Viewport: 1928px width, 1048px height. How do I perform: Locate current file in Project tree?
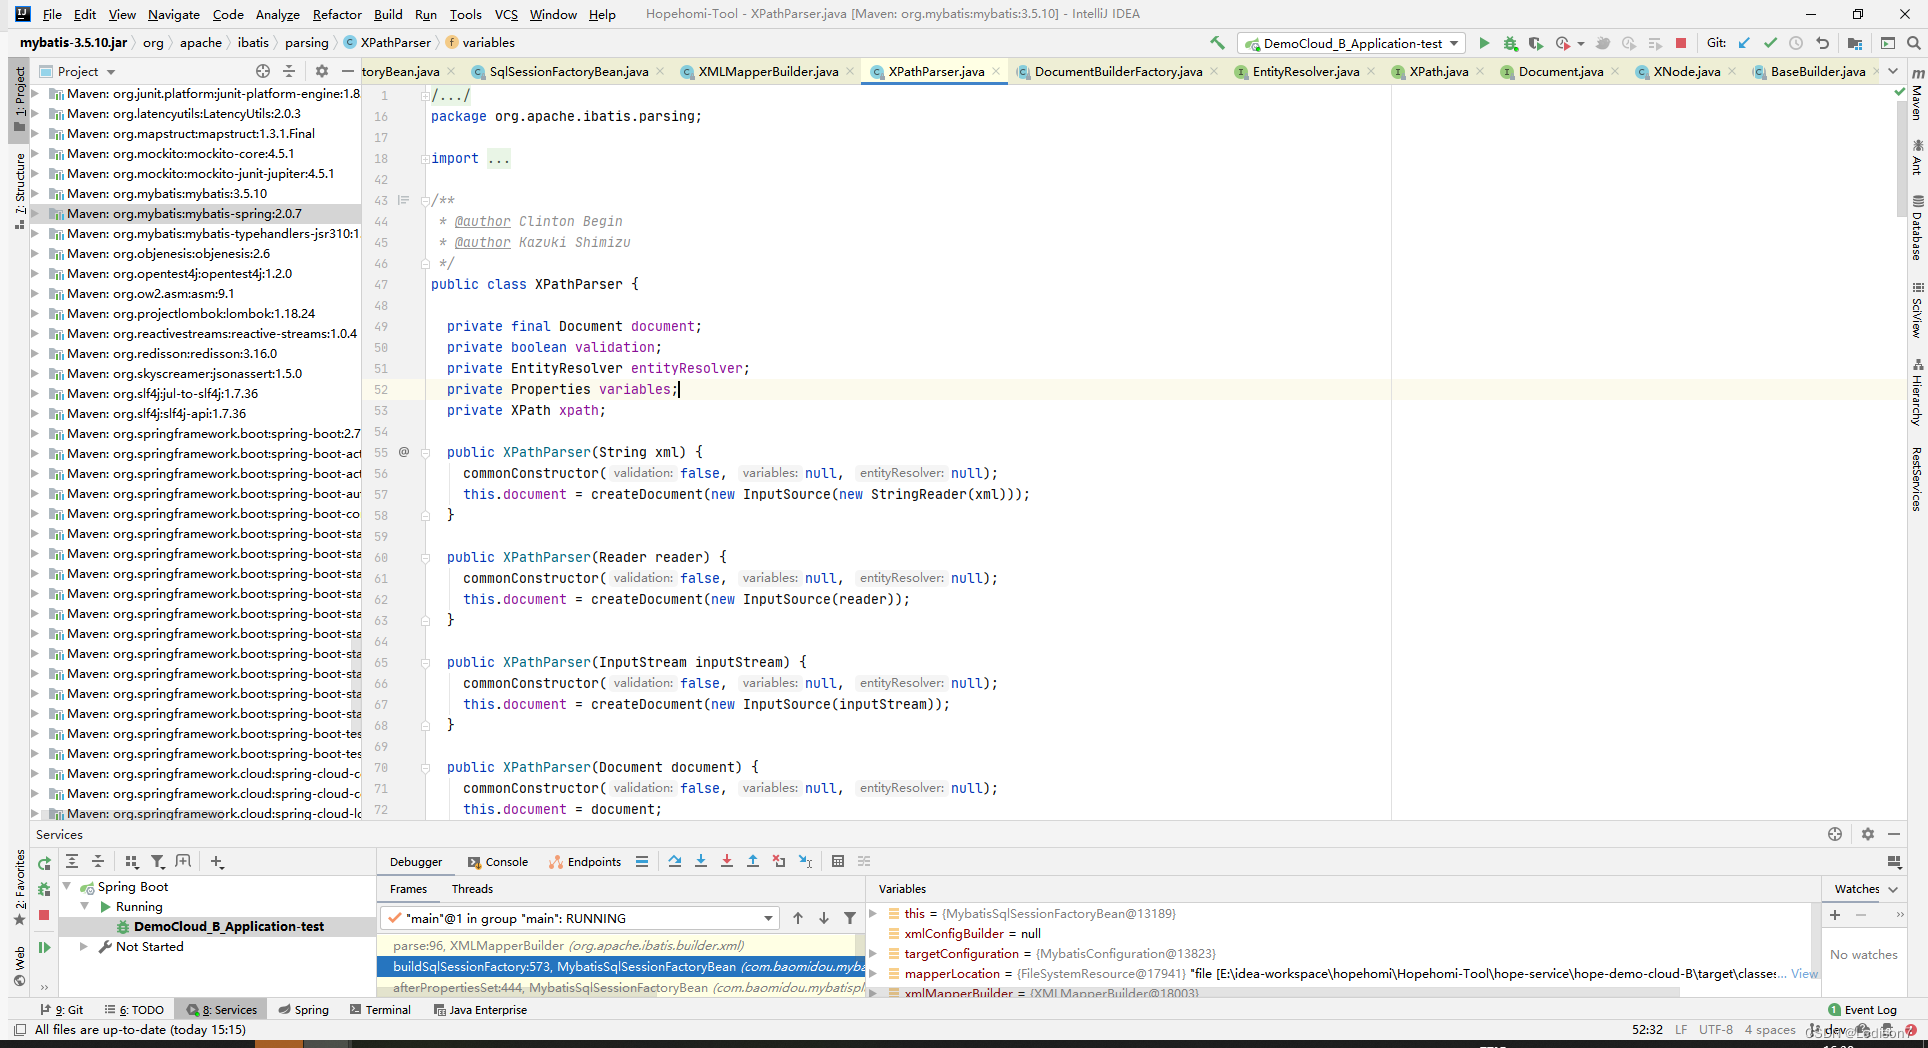pyautogui.click(x=262, y=71)
